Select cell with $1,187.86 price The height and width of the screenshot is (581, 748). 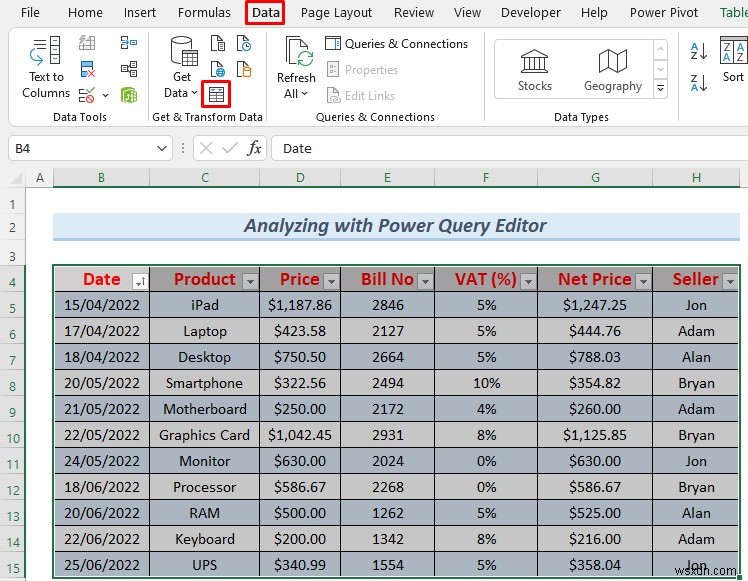[300, 305]
